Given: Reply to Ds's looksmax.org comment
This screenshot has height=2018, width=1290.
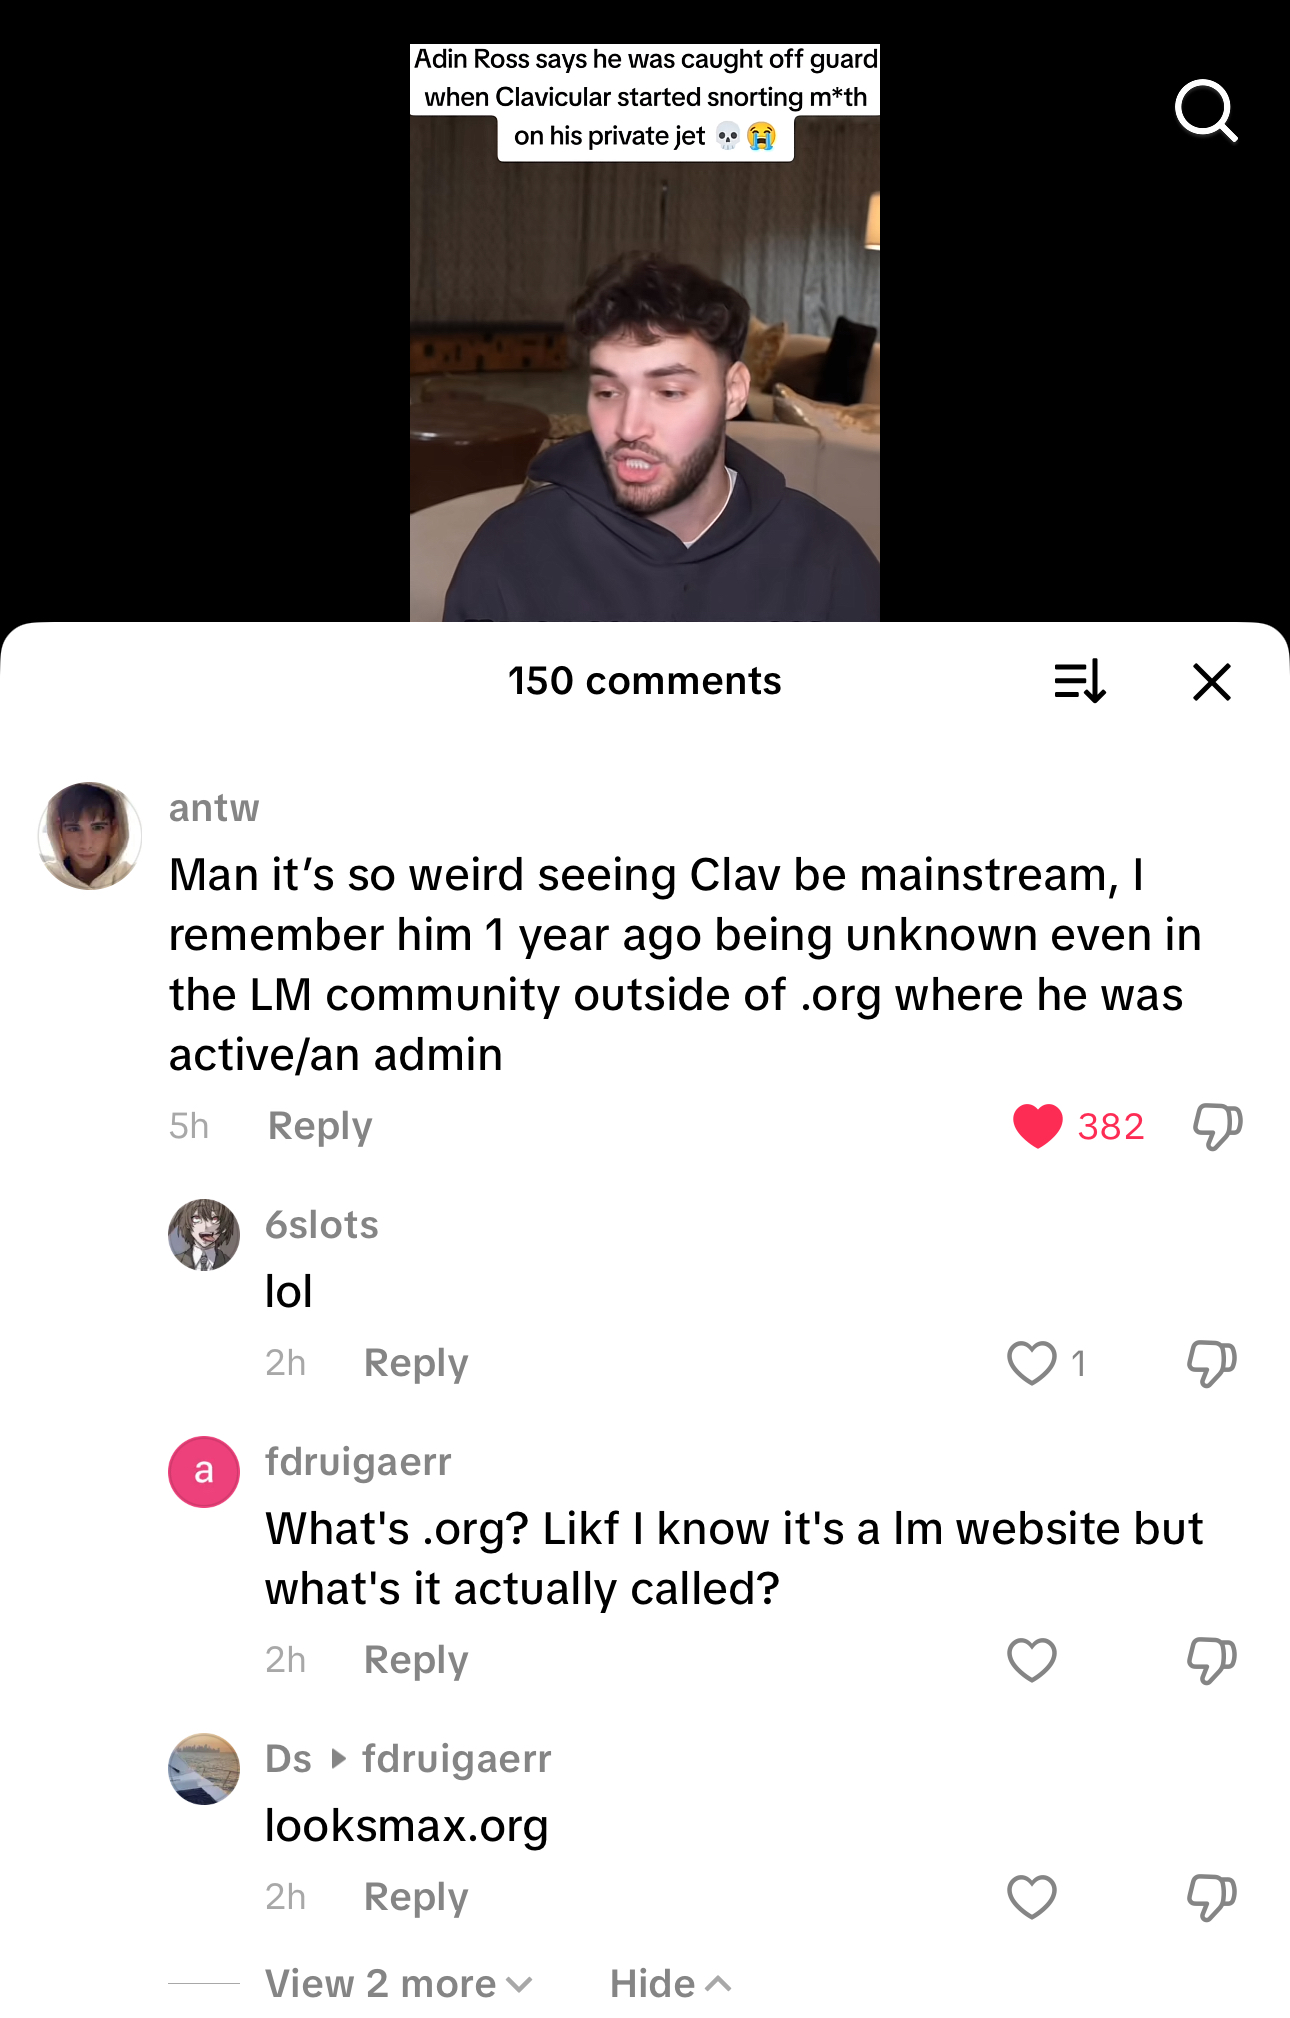Looking at the screenshot, I should [416, 1897].
